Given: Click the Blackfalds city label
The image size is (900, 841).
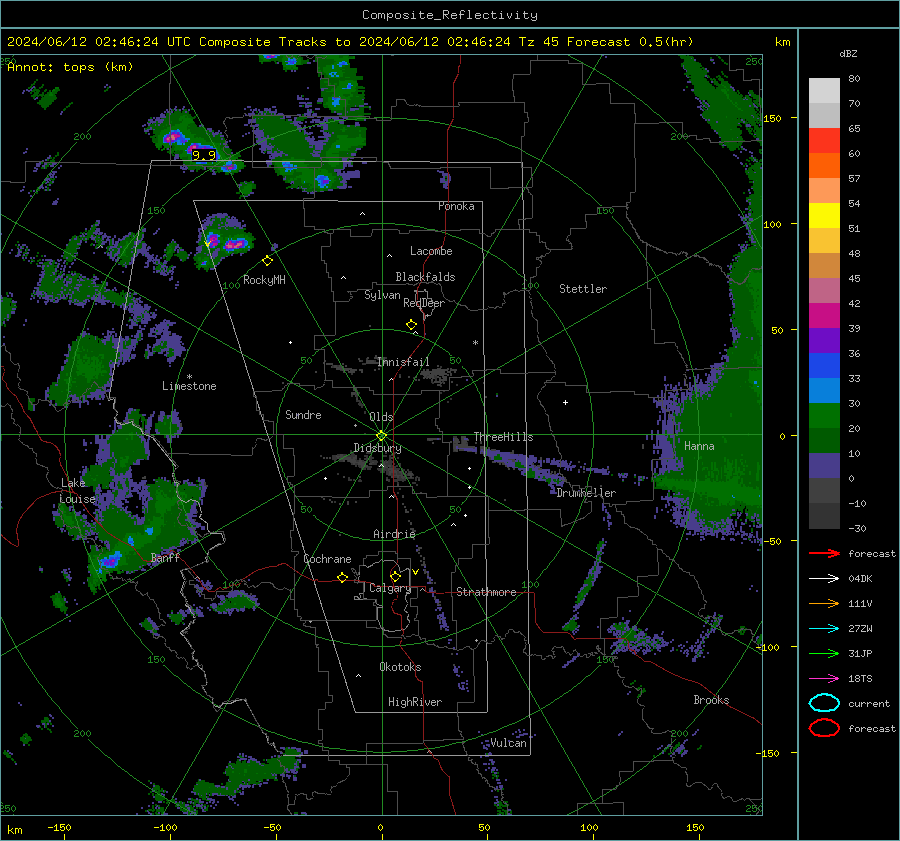Looking at the screenshot, I should [x=425, y=277].
